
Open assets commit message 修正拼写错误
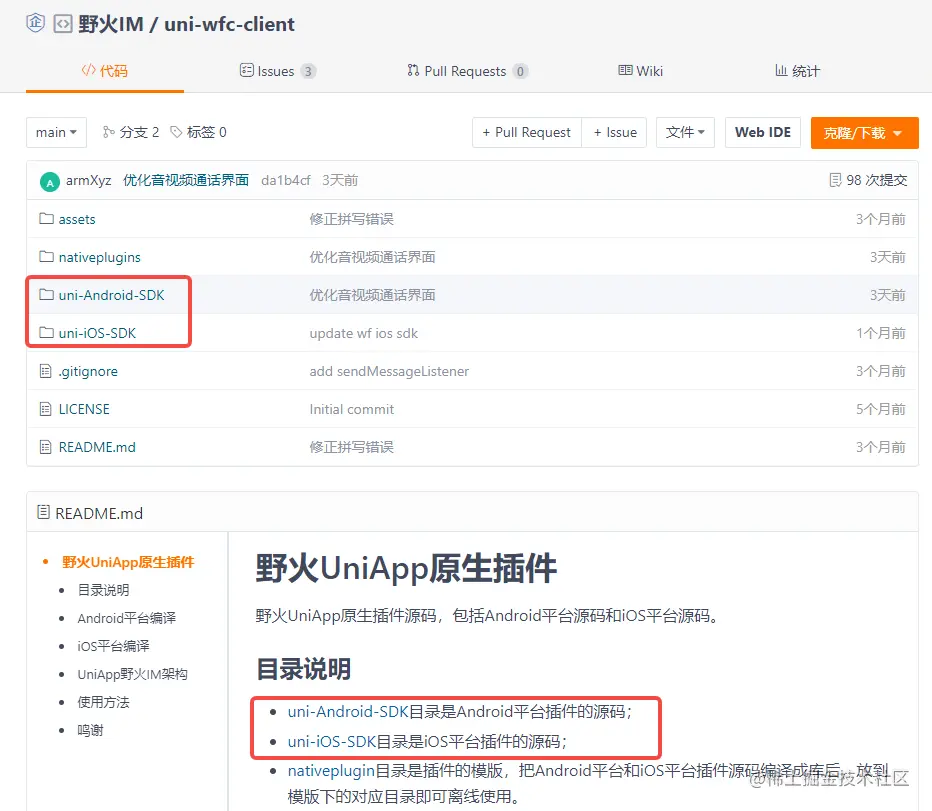pyautogui.click(x=351, y=219)
